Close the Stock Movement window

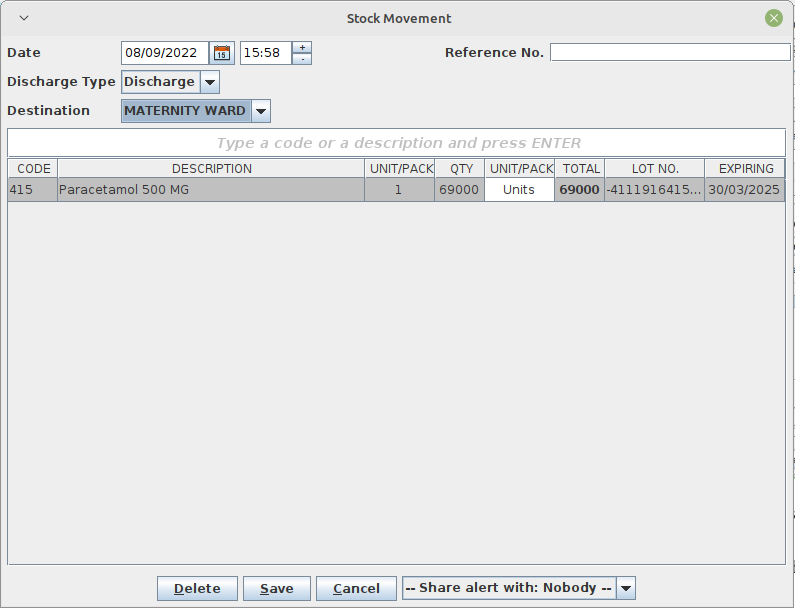773,18
